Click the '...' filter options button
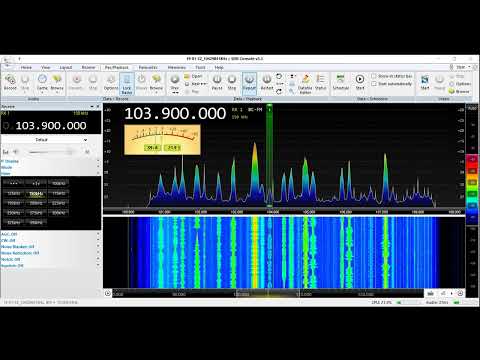 [x=14, y=183]
